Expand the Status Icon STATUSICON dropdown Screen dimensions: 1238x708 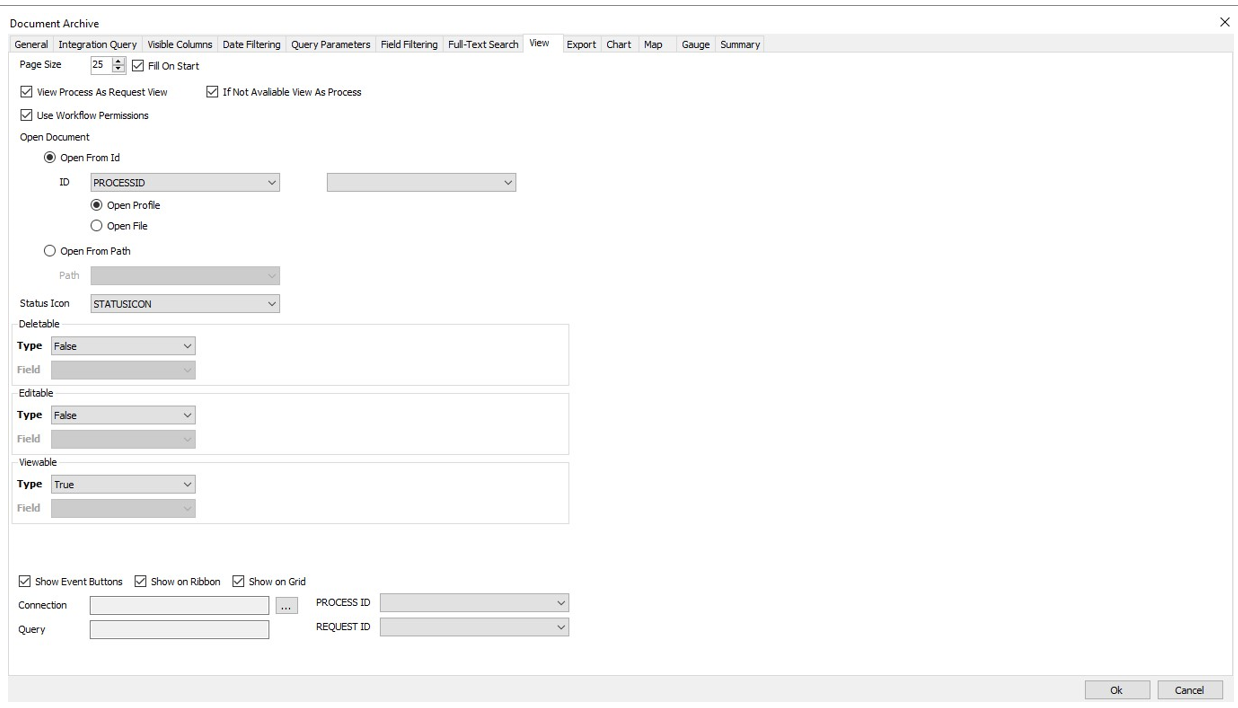(x=185, y=304)
